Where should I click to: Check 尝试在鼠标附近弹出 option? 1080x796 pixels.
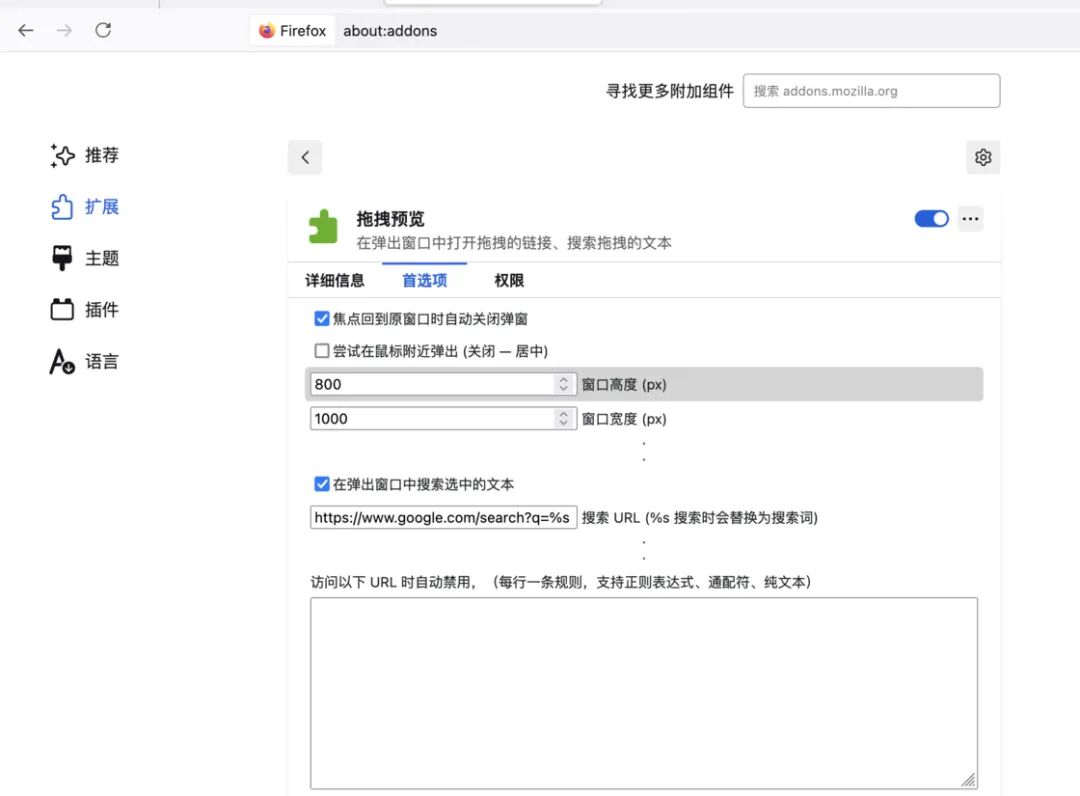[322, 351]
